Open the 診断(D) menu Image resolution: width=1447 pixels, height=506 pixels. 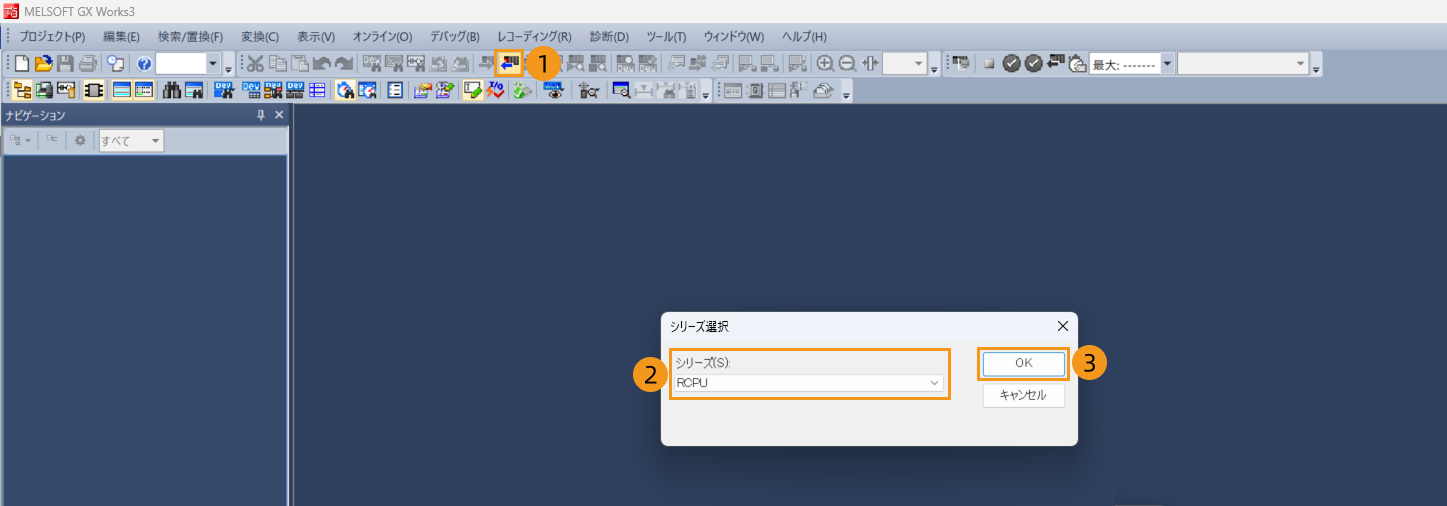[x=609, y=36]
